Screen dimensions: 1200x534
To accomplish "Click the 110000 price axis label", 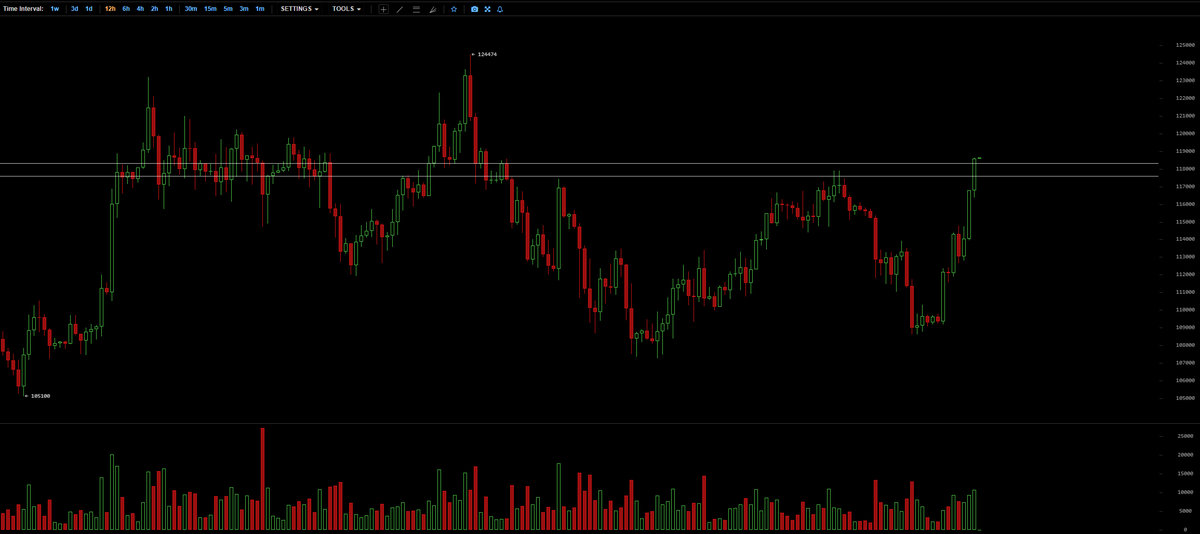I will pyautogui.click(x=1187, y=310).
